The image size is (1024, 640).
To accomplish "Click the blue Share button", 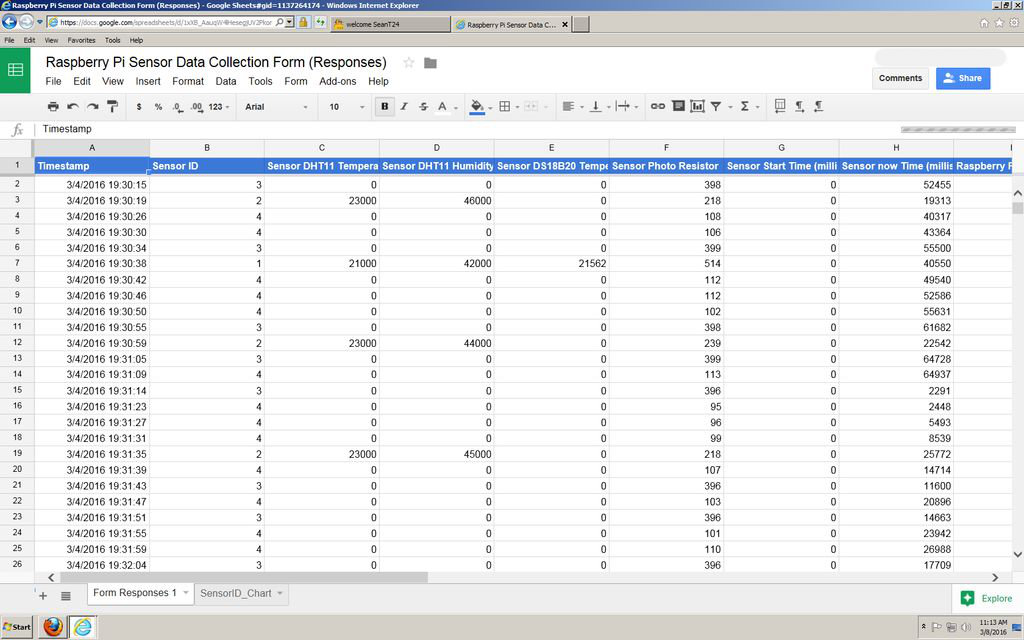I will [x=963, y=78].
